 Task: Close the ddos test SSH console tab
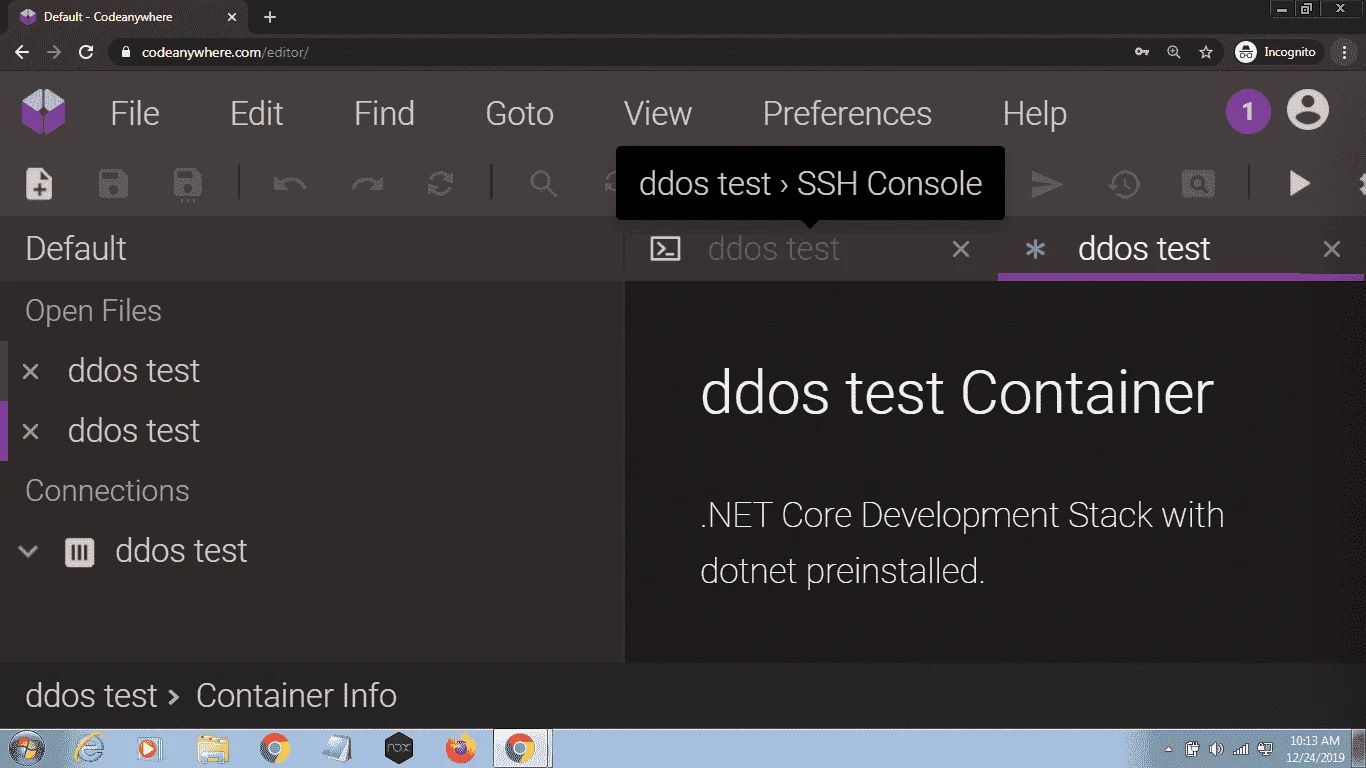tap(961, 249)
